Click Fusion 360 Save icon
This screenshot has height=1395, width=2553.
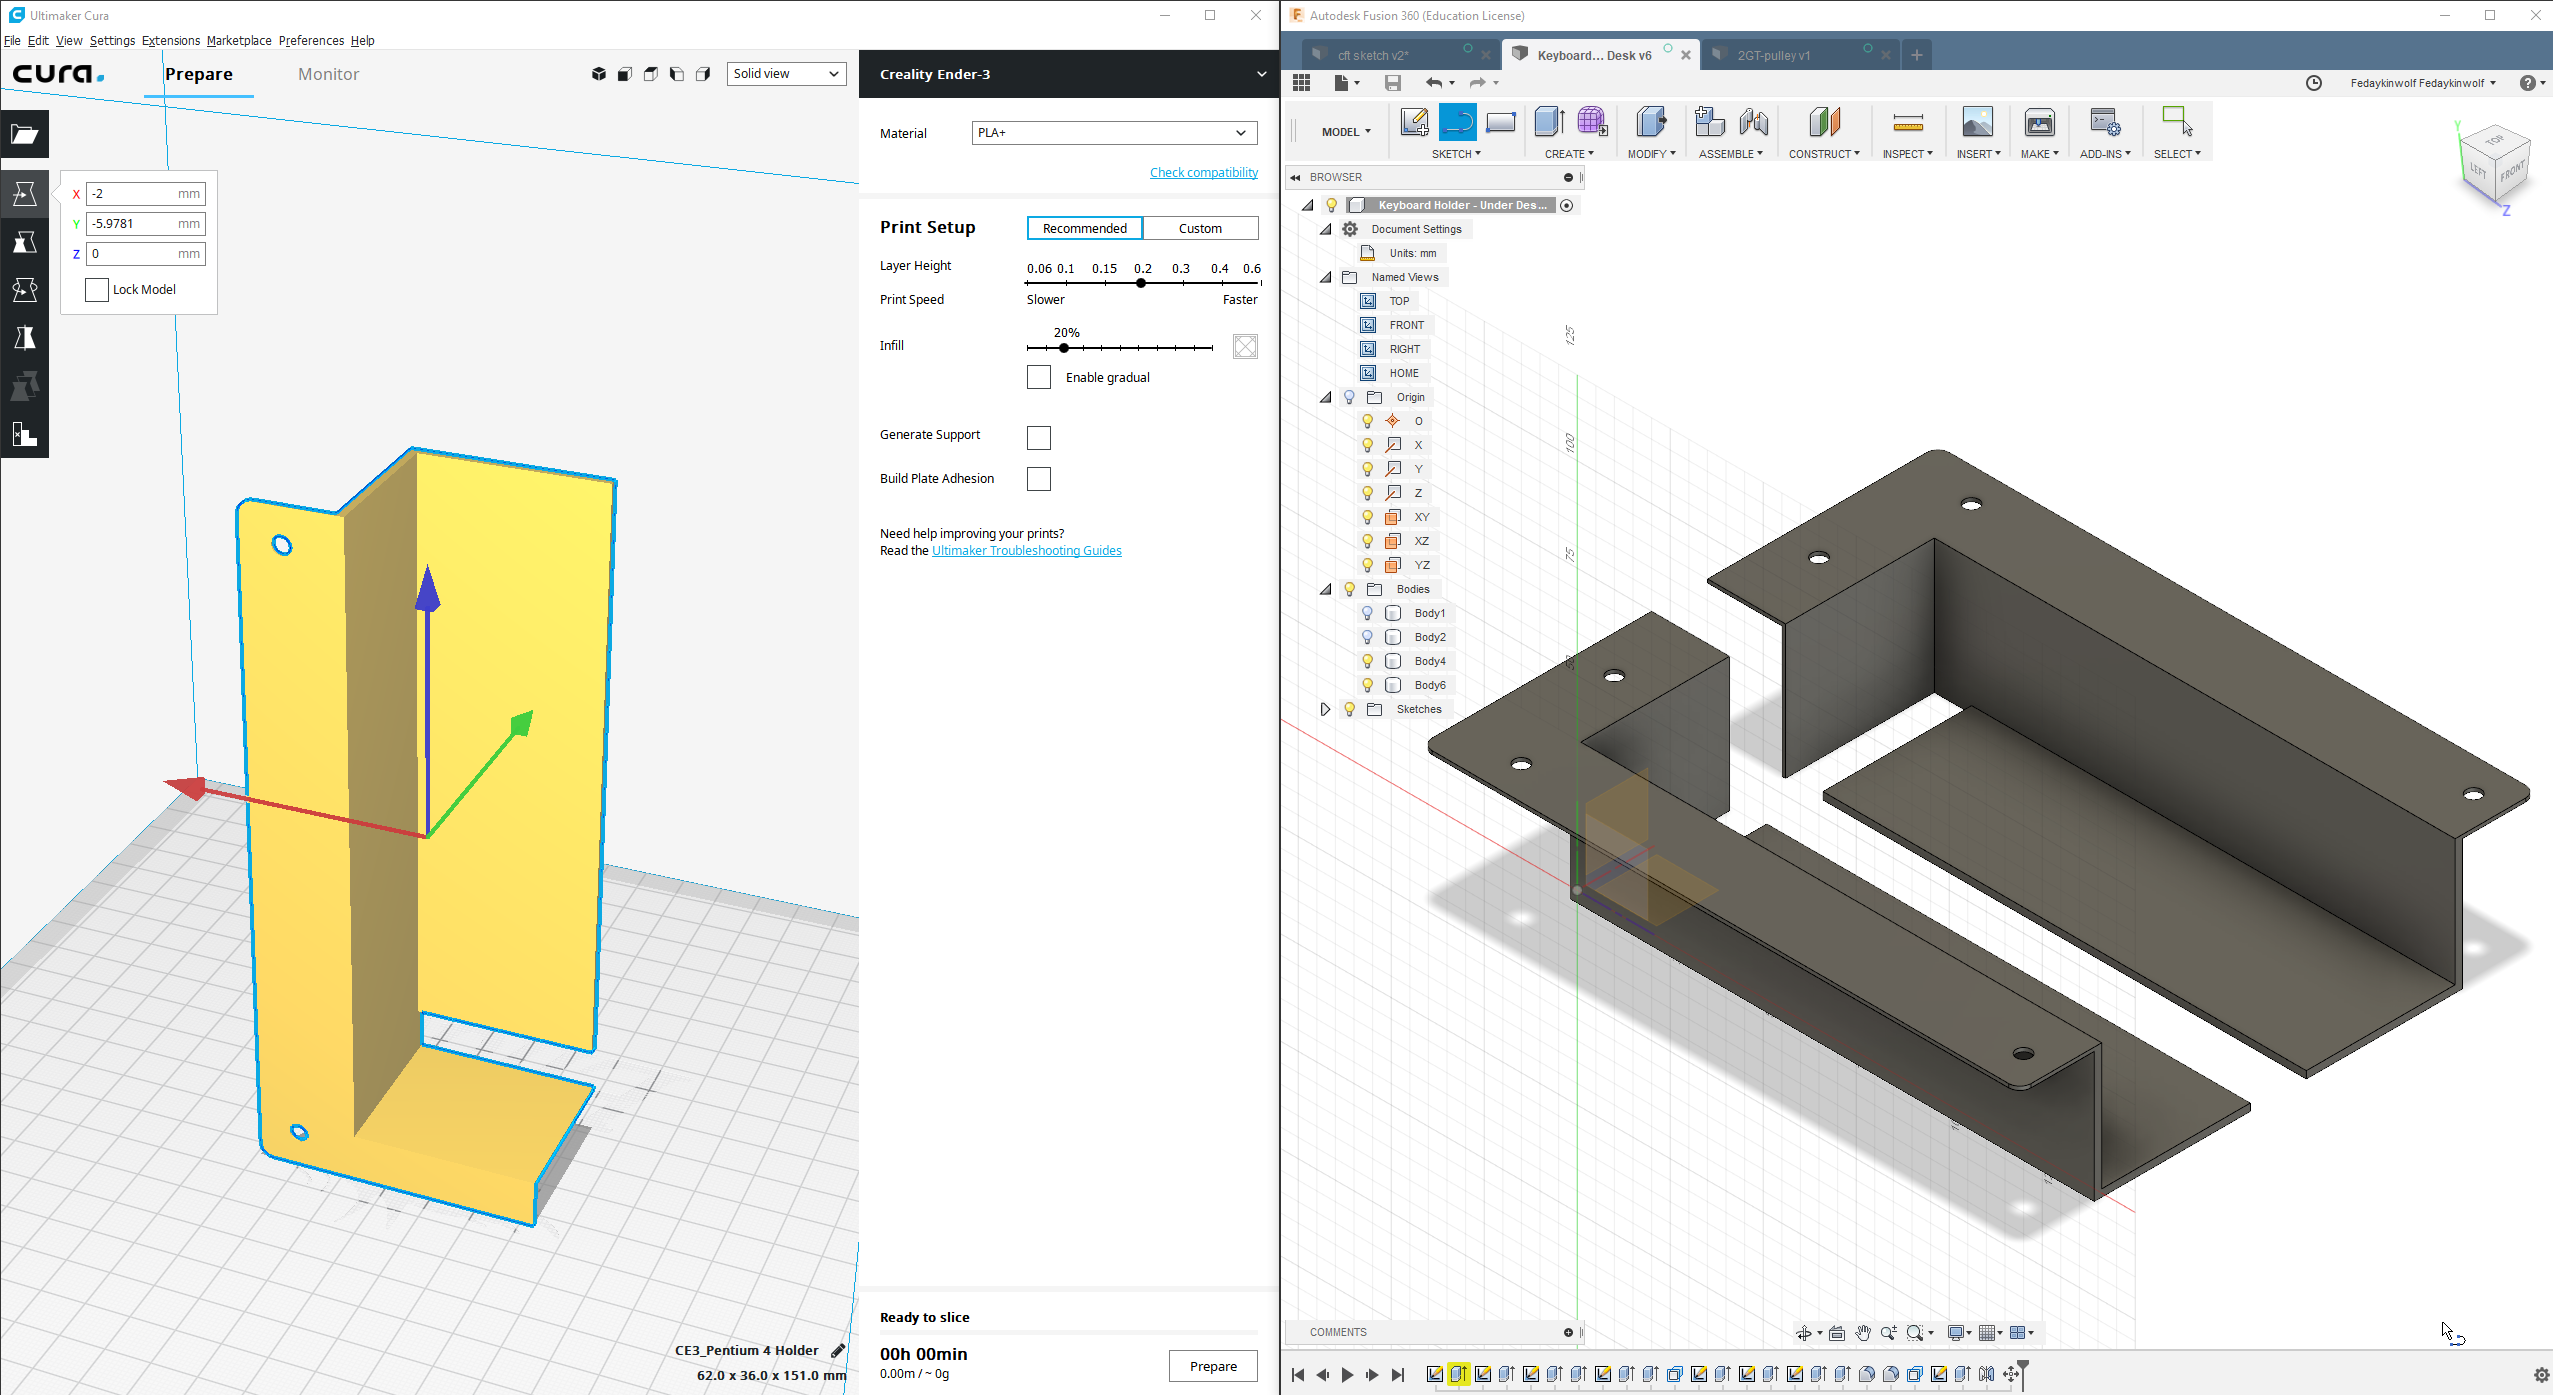point(1392,83)
